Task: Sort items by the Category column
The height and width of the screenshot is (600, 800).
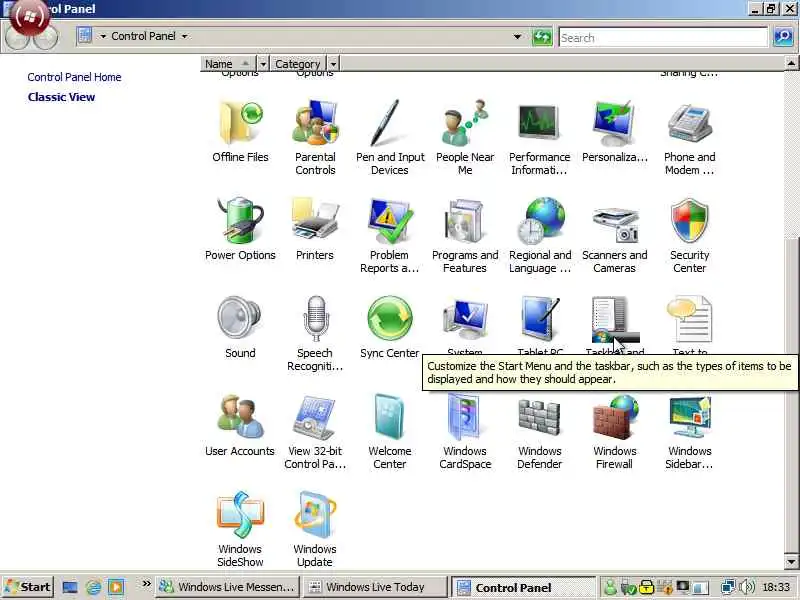Action: (297, 64)
